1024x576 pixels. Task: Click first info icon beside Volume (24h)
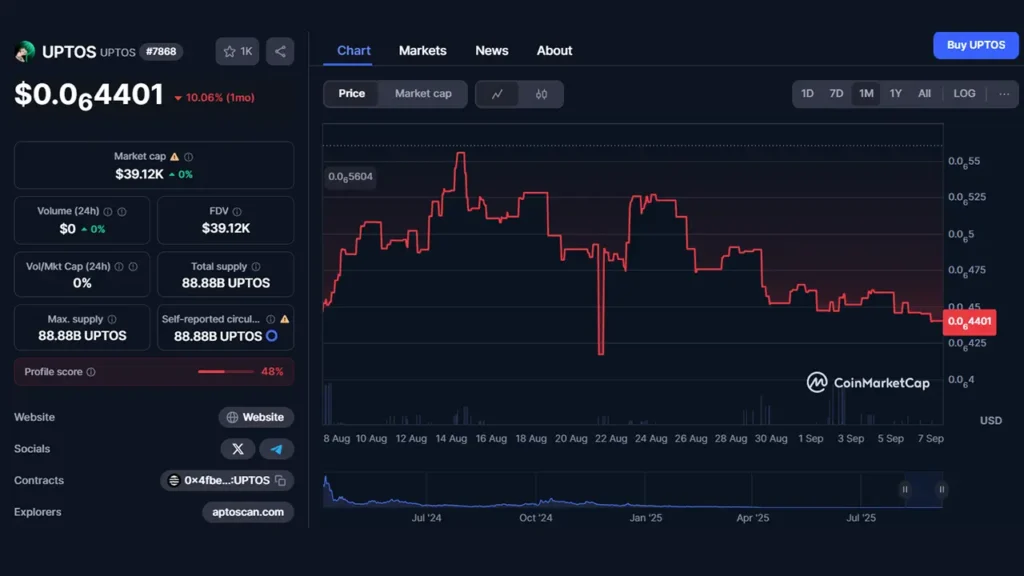coord(108,212)
